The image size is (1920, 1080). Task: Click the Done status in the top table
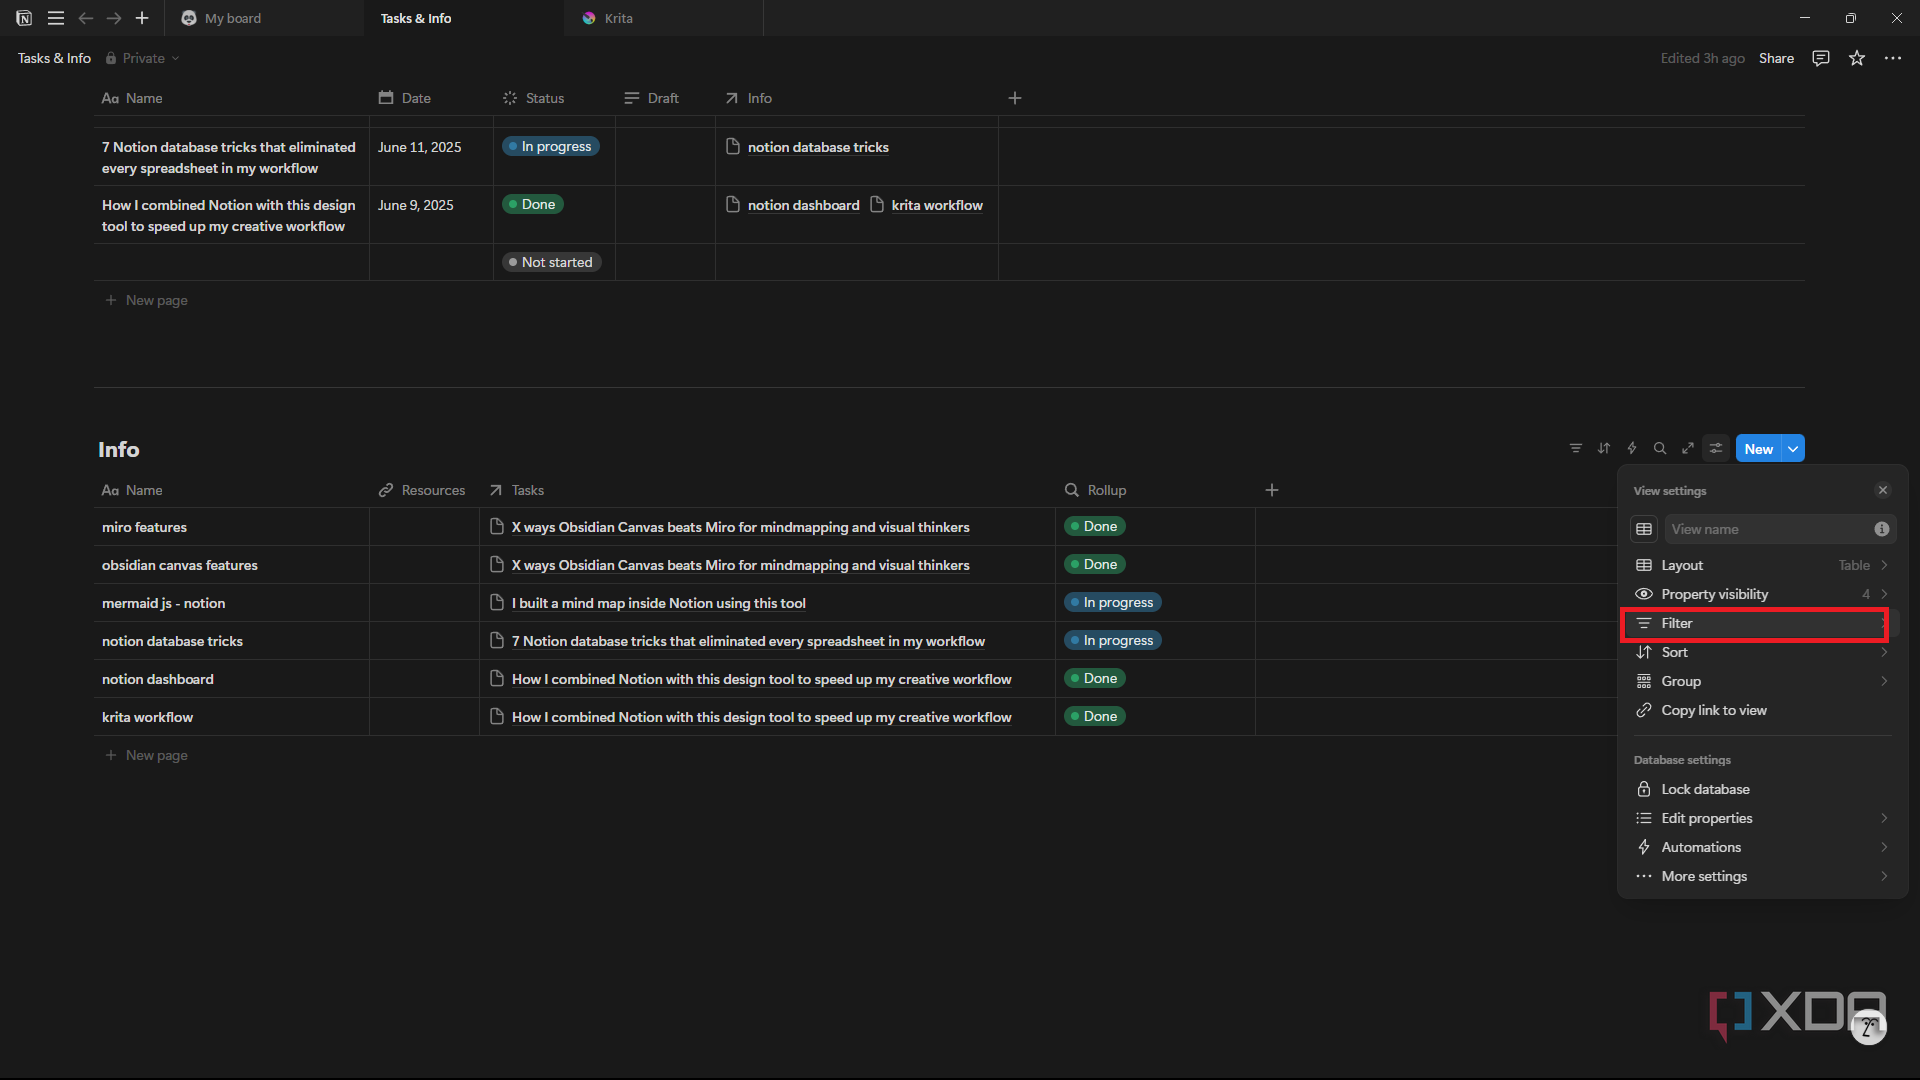533,204
